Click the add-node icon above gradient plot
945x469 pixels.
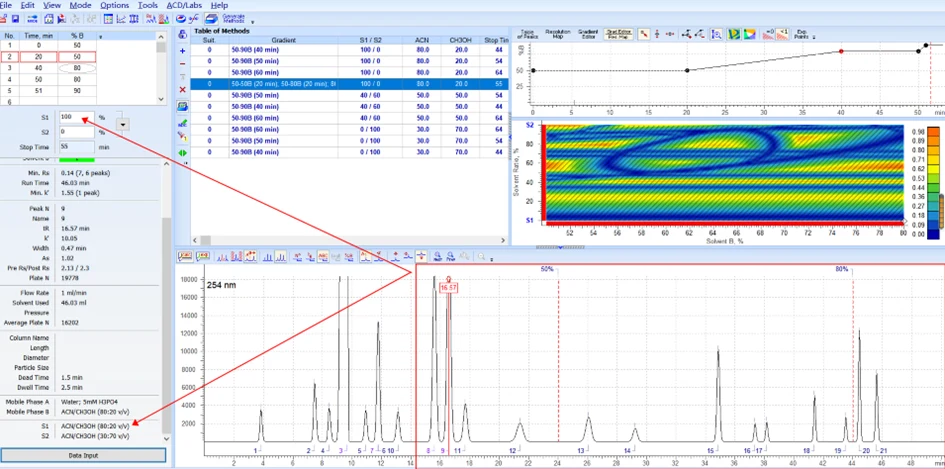pos(686,33)
